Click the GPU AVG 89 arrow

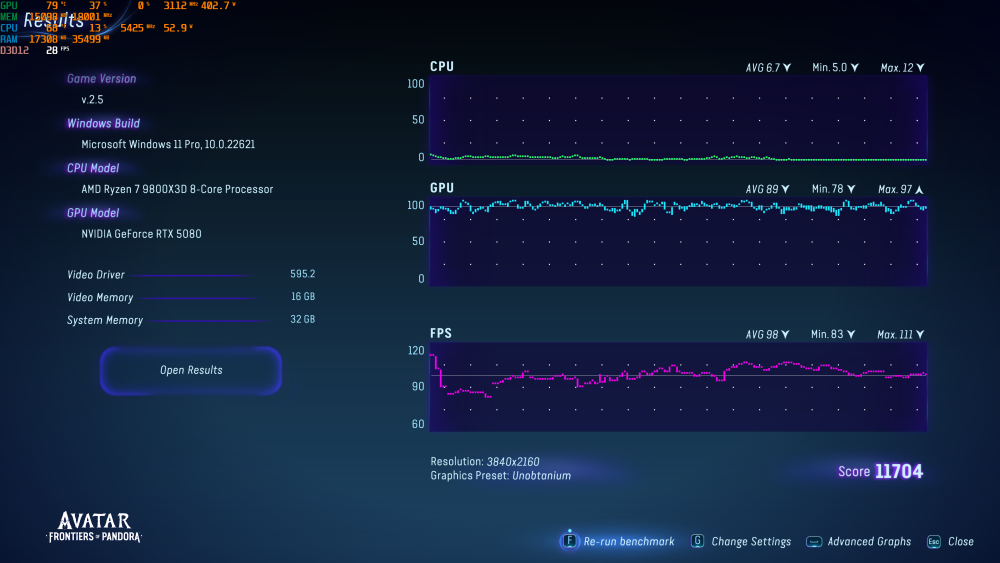coord(787,189)
